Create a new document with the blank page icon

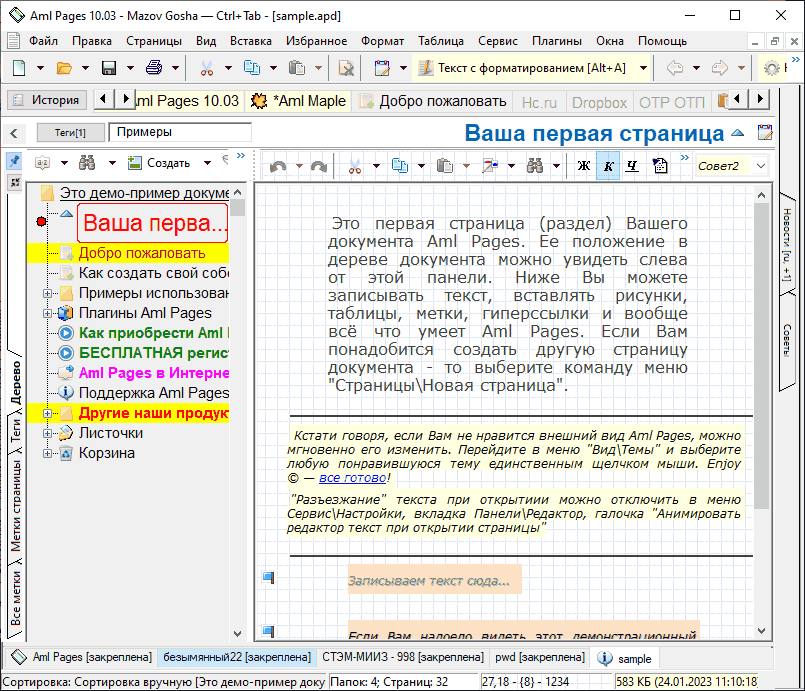(x=19, y=68)
